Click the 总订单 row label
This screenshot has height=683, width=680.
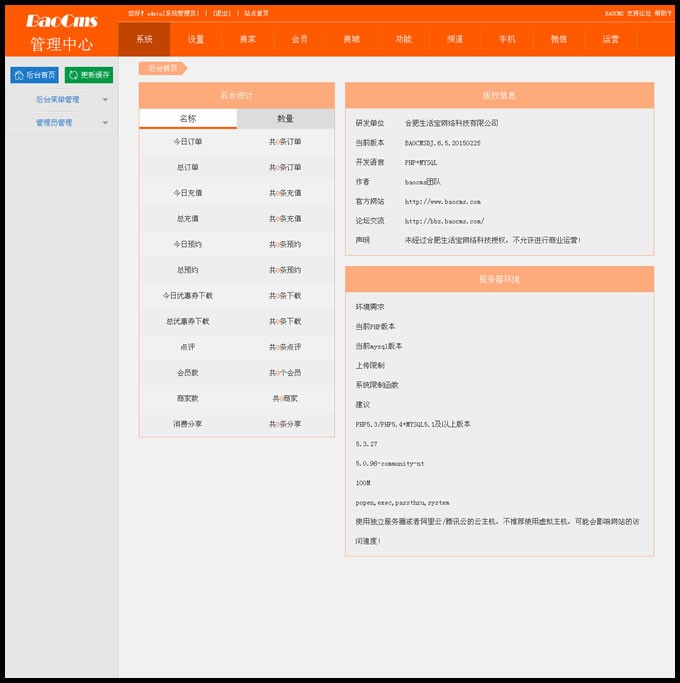[188, 167]
